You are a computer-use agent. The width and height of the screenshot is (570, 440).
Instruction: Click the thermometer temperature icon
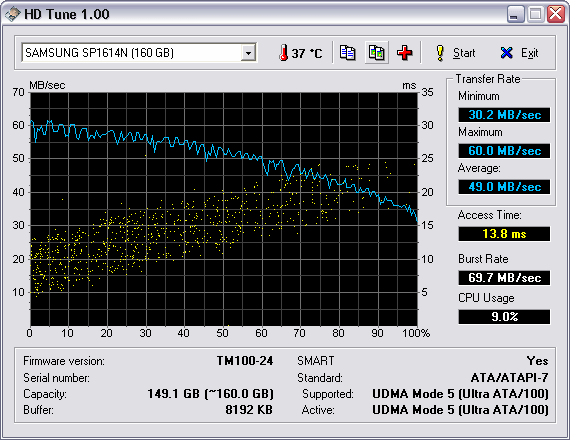point(284,53)
